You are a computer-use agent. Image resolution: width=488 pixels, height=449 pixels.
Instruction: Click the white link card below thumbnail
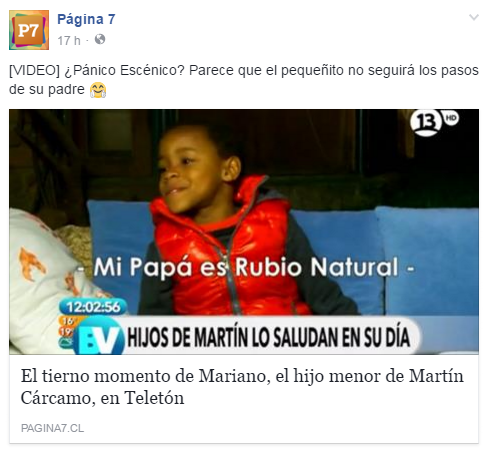244,399
